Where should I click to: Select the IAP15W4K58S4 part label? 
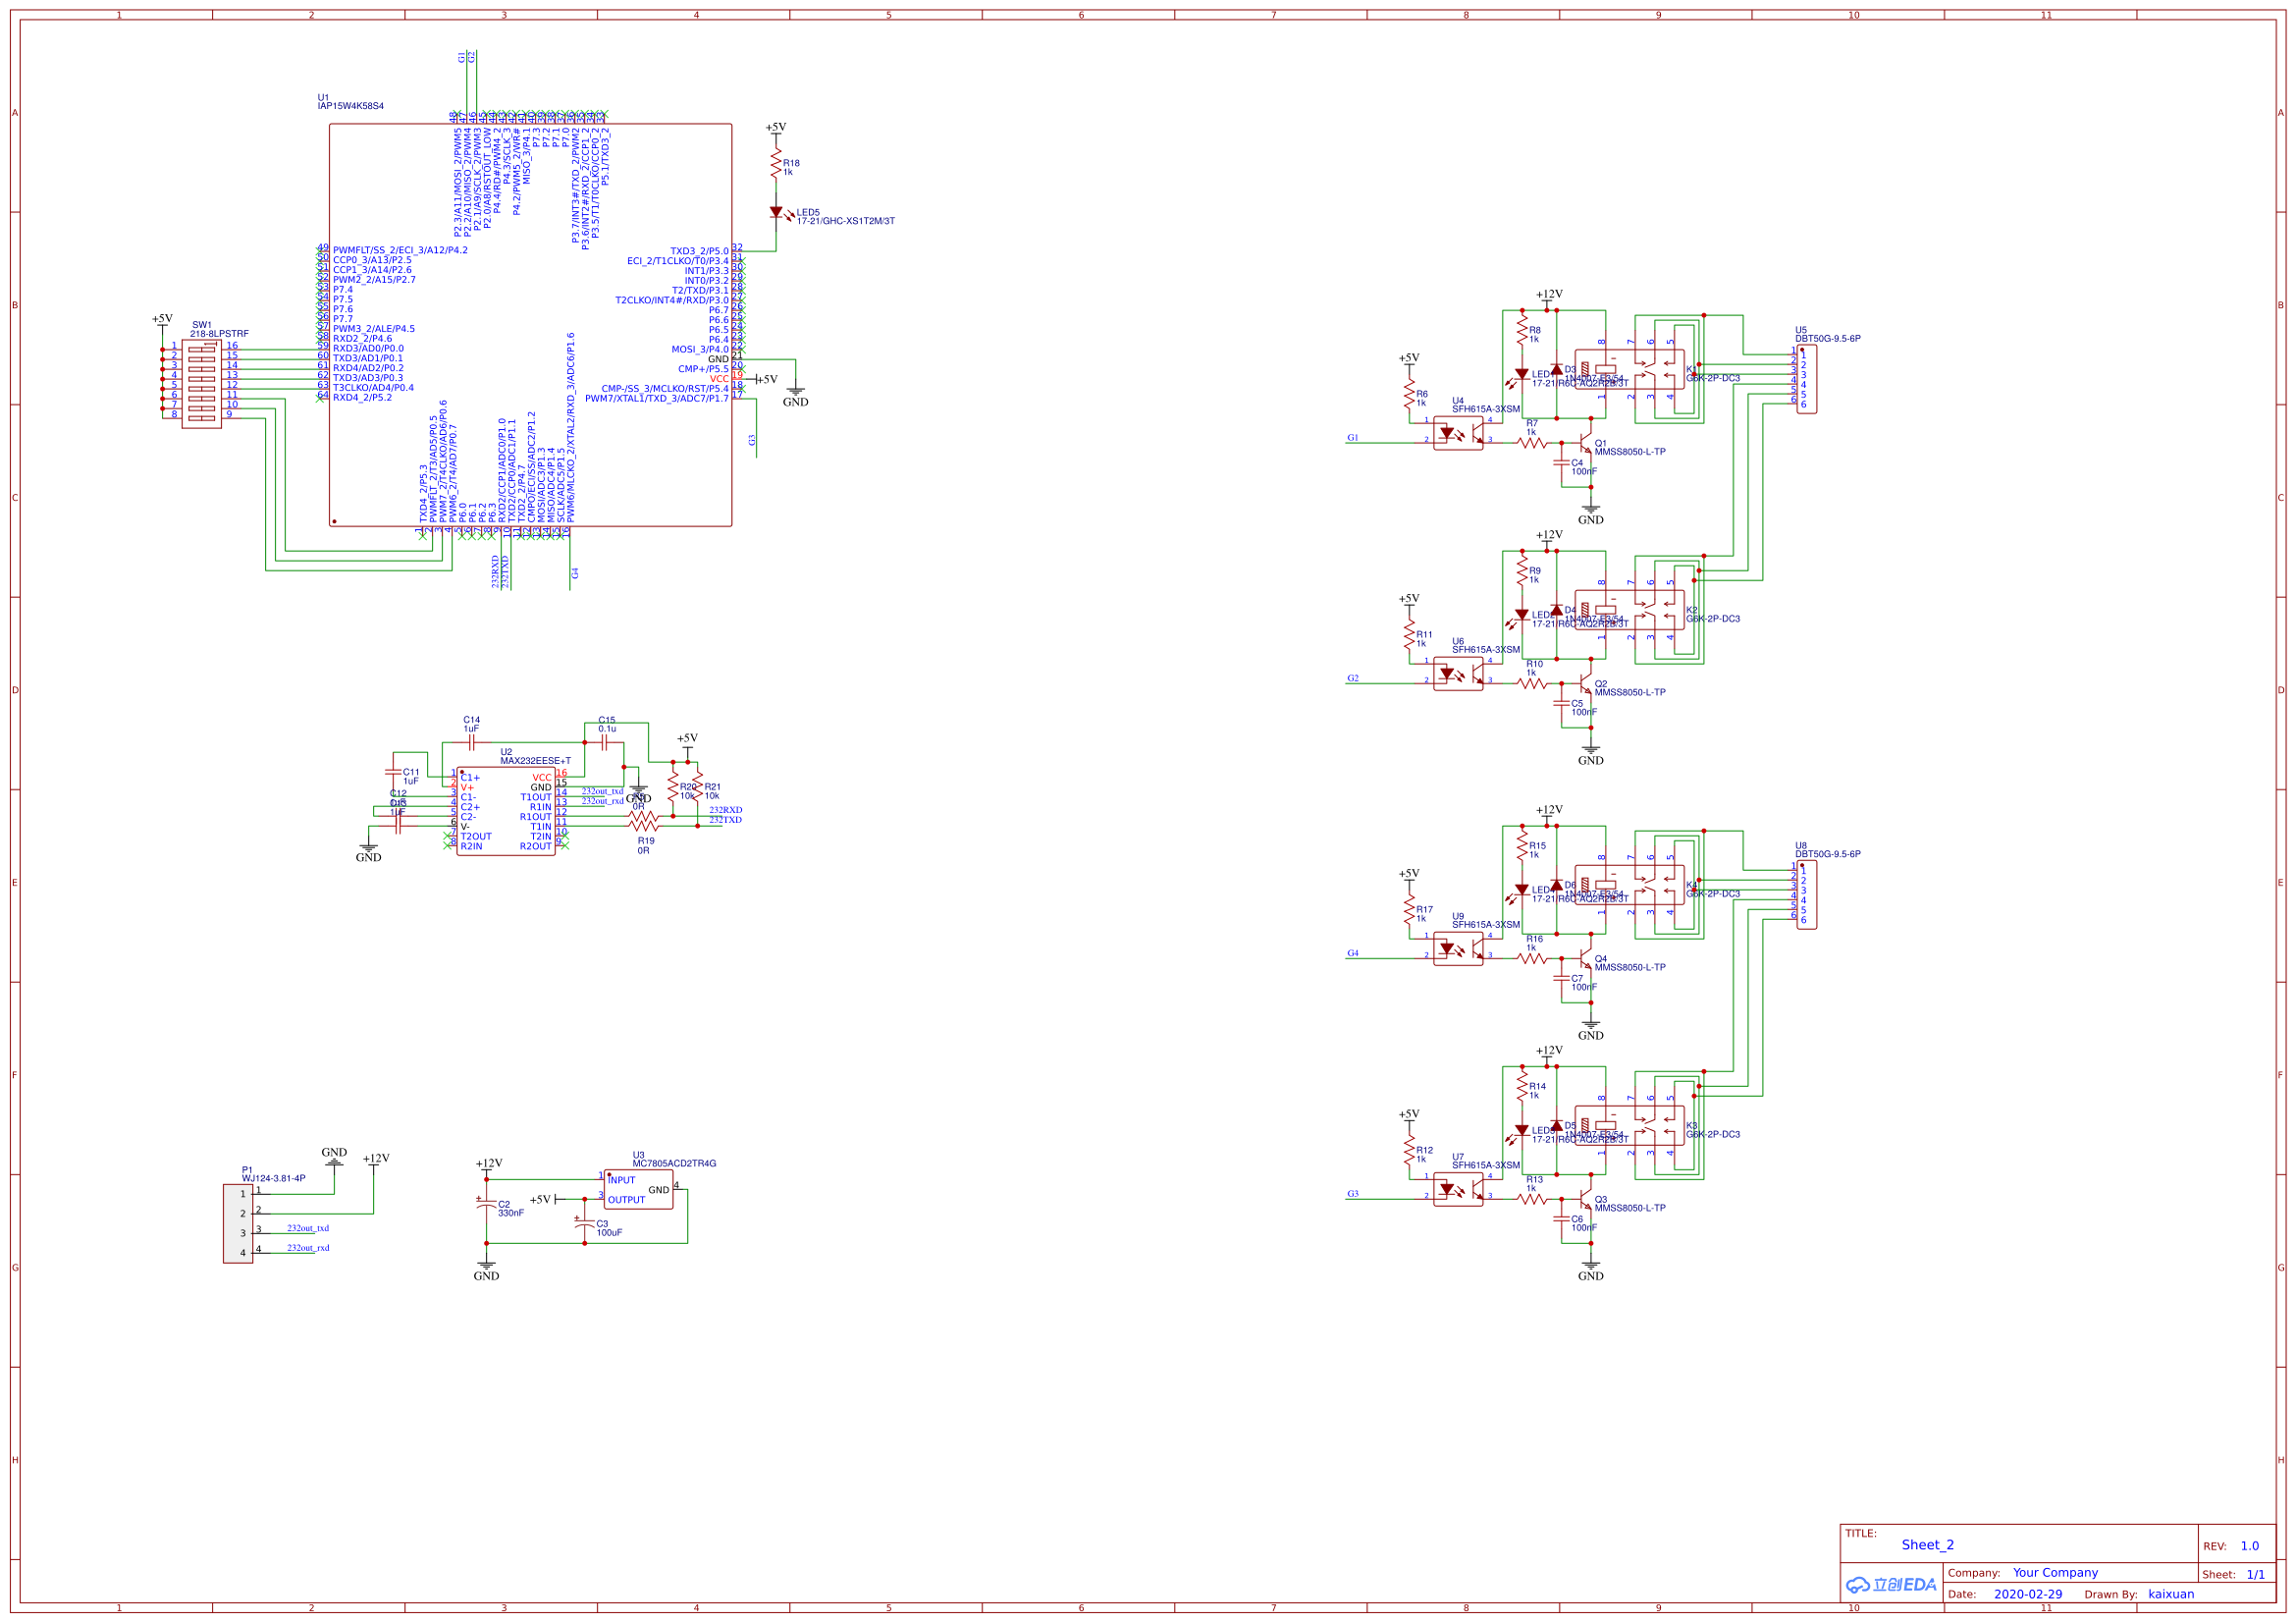pos(350,106)
